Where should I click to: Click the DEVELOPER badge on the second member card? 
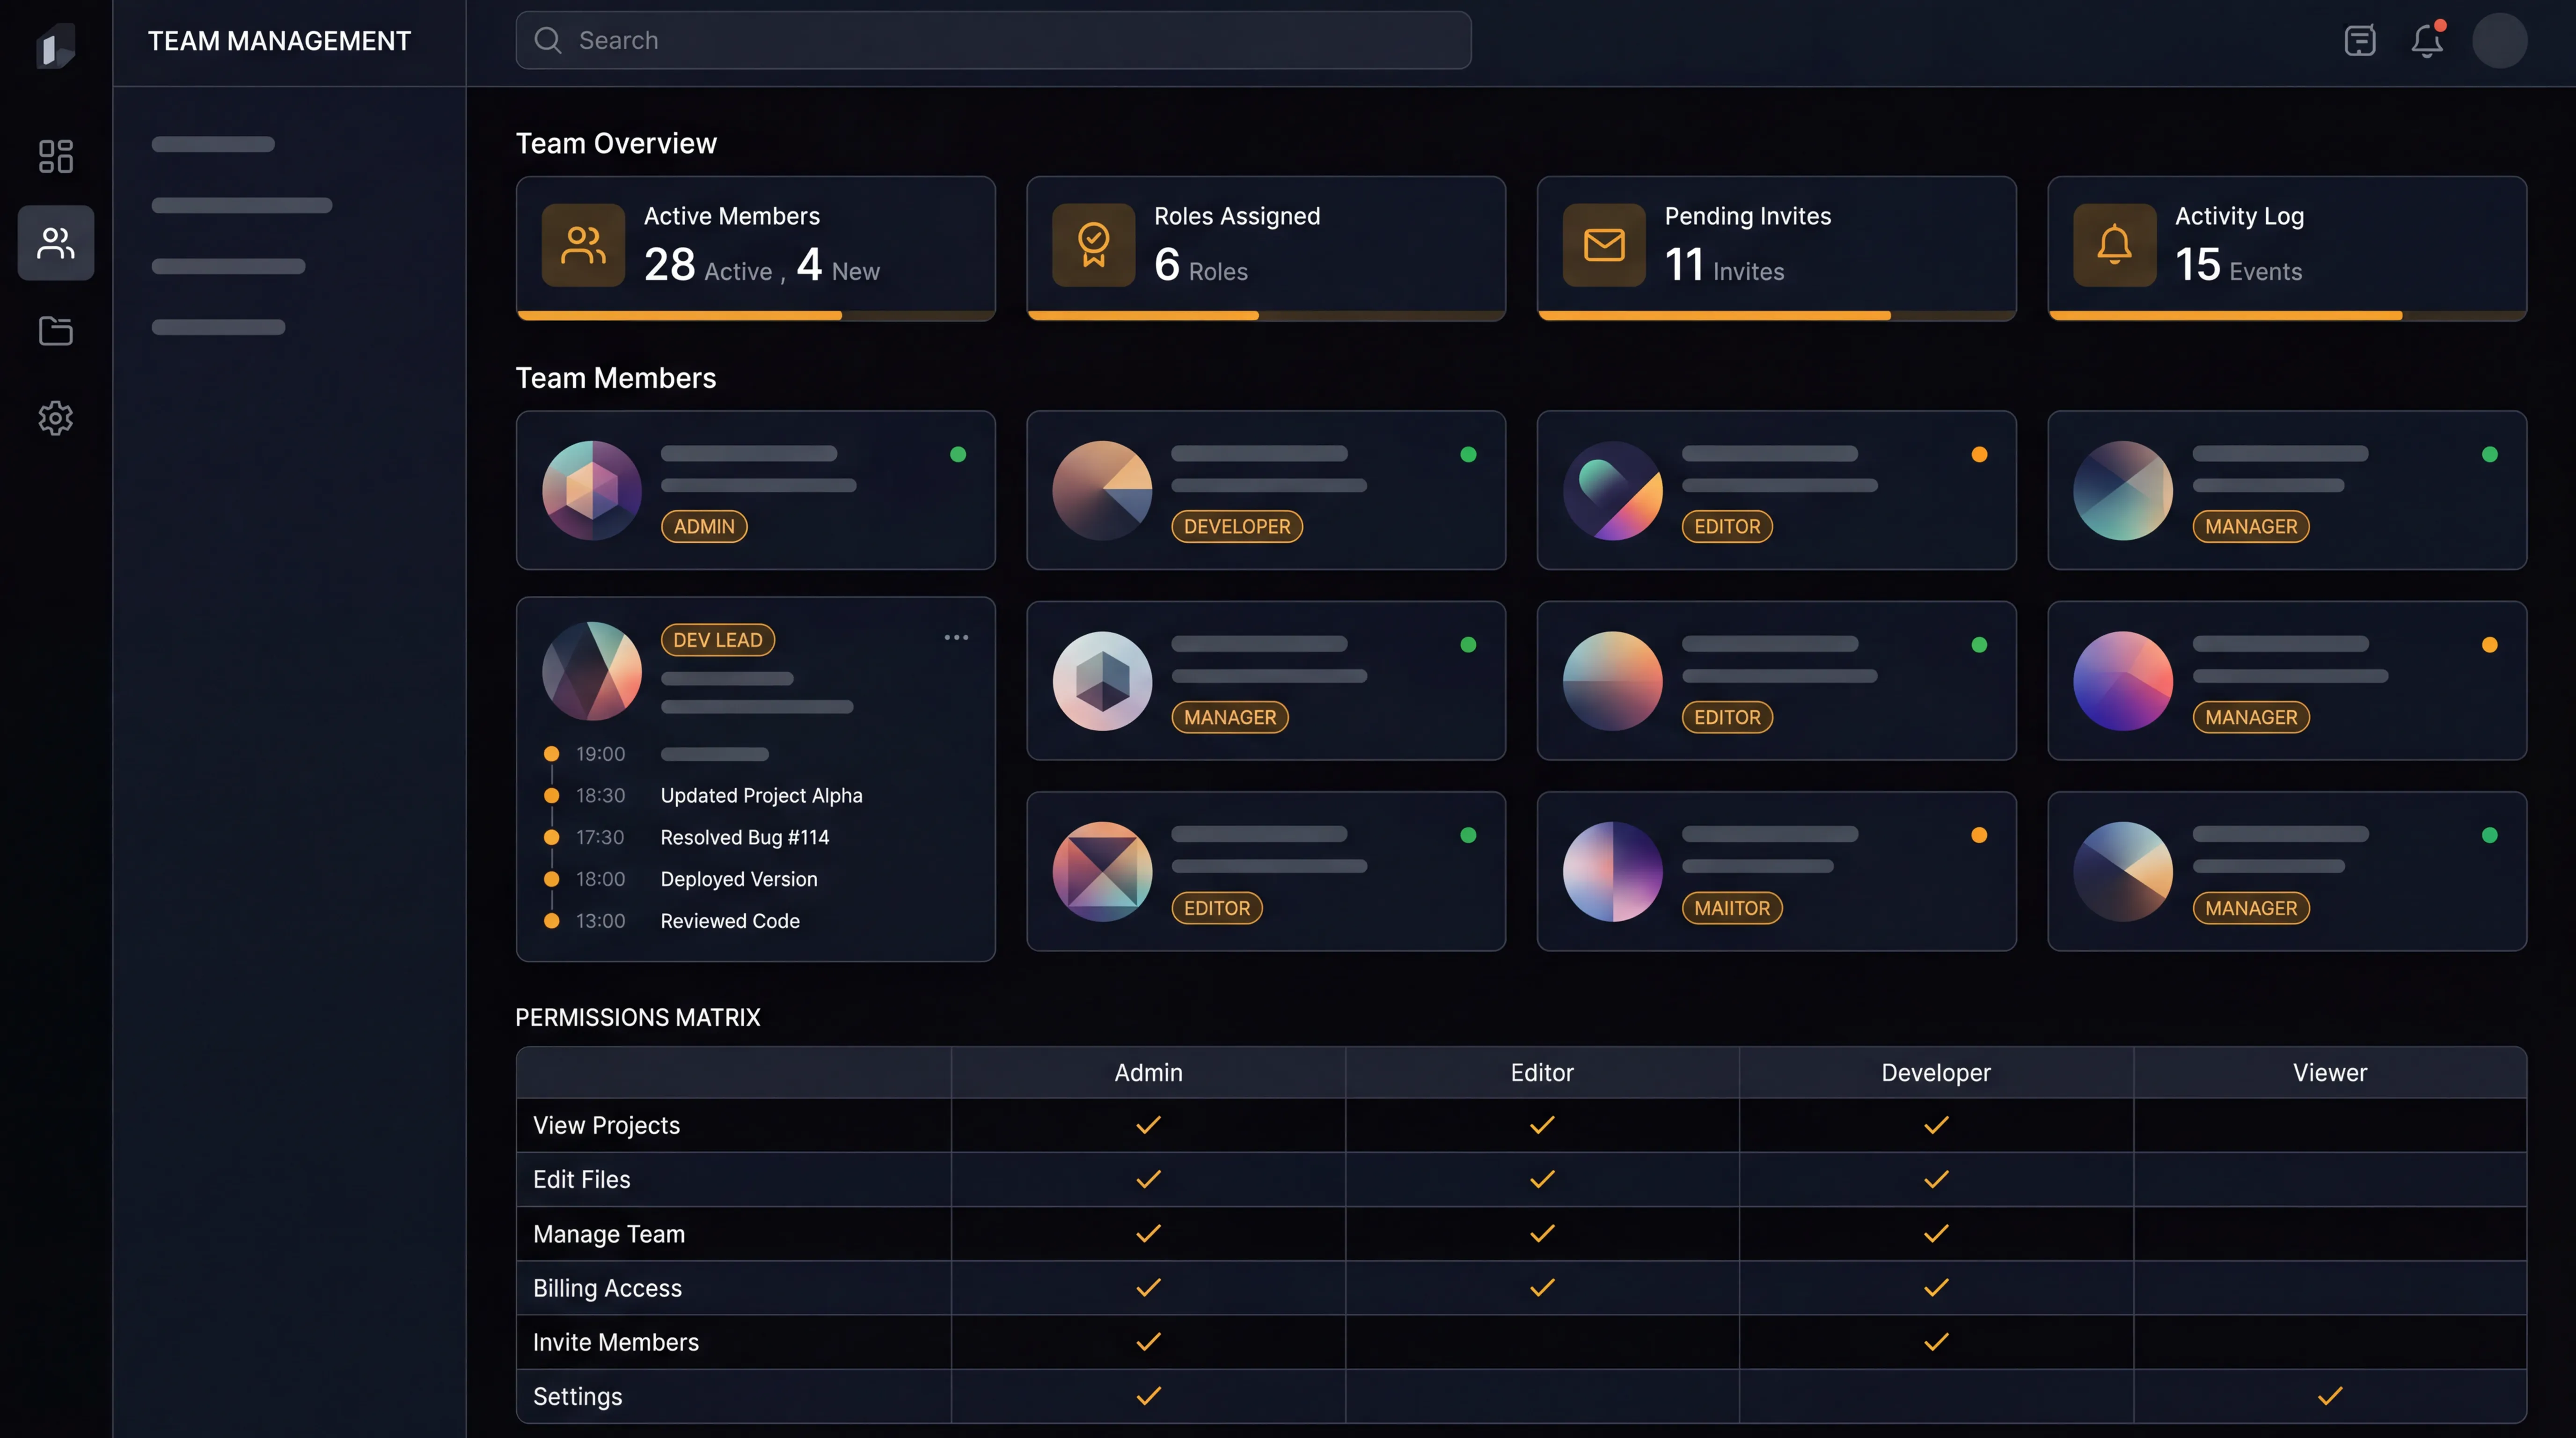(x=1237, y=527)
